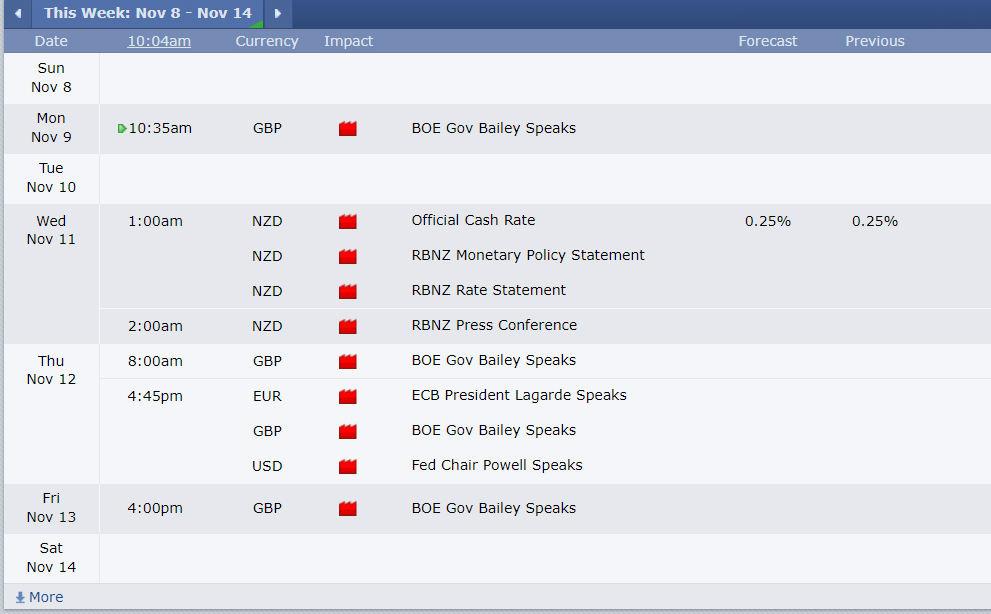
Task: Go to the previous week arrow
Action: (18, 13)
